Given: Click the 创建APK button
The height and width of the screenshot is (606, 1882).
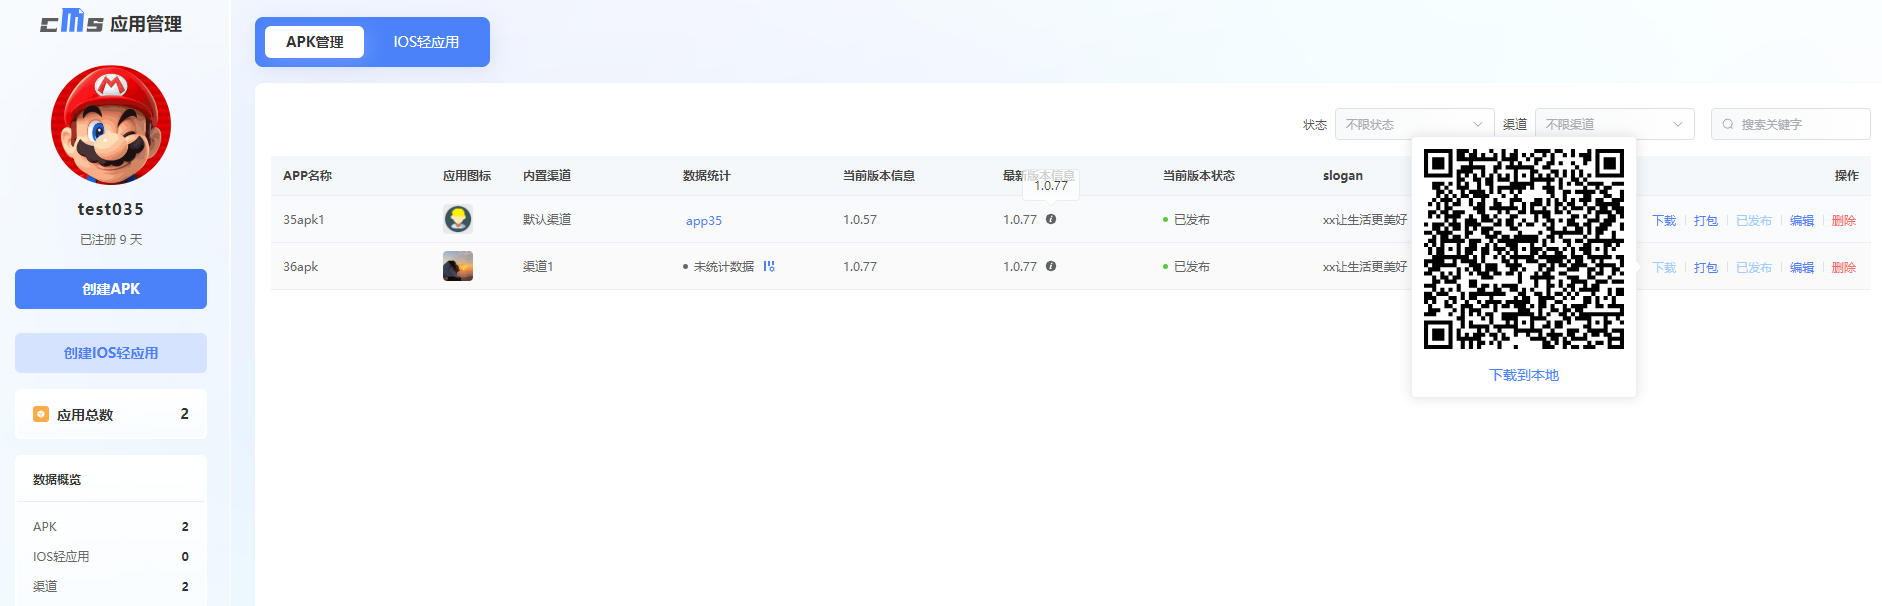Looking at the screenshot, I should pyautogui.click(x=111, y=289).
